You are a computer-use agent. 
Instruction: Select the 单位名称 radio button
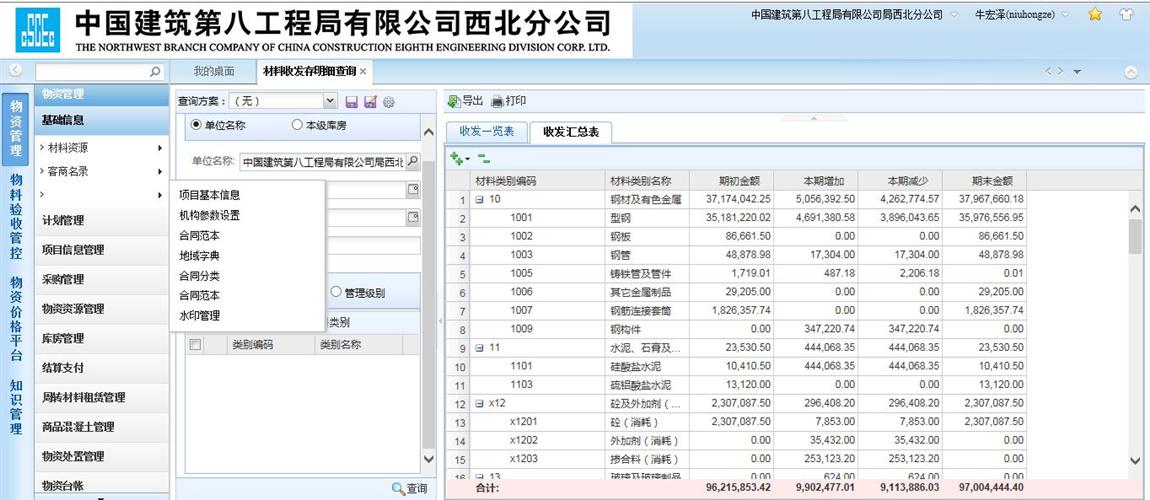196,125
